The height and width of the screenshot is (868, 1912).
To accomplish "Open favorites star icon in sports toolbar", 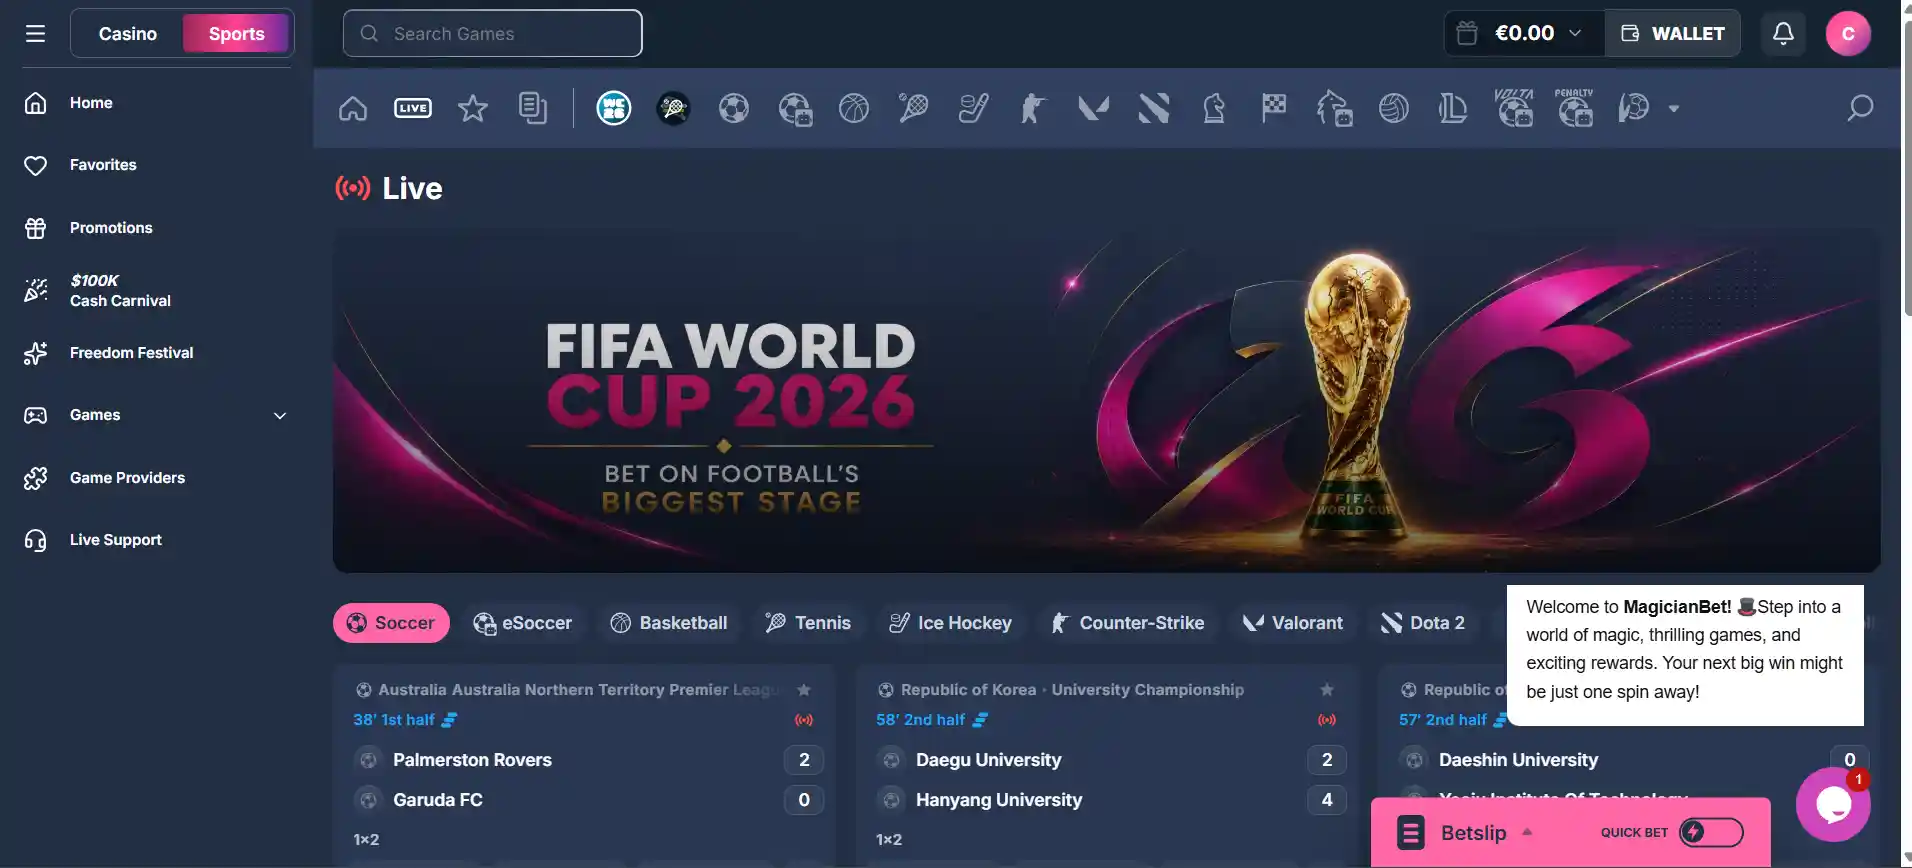I will point(473,108).
